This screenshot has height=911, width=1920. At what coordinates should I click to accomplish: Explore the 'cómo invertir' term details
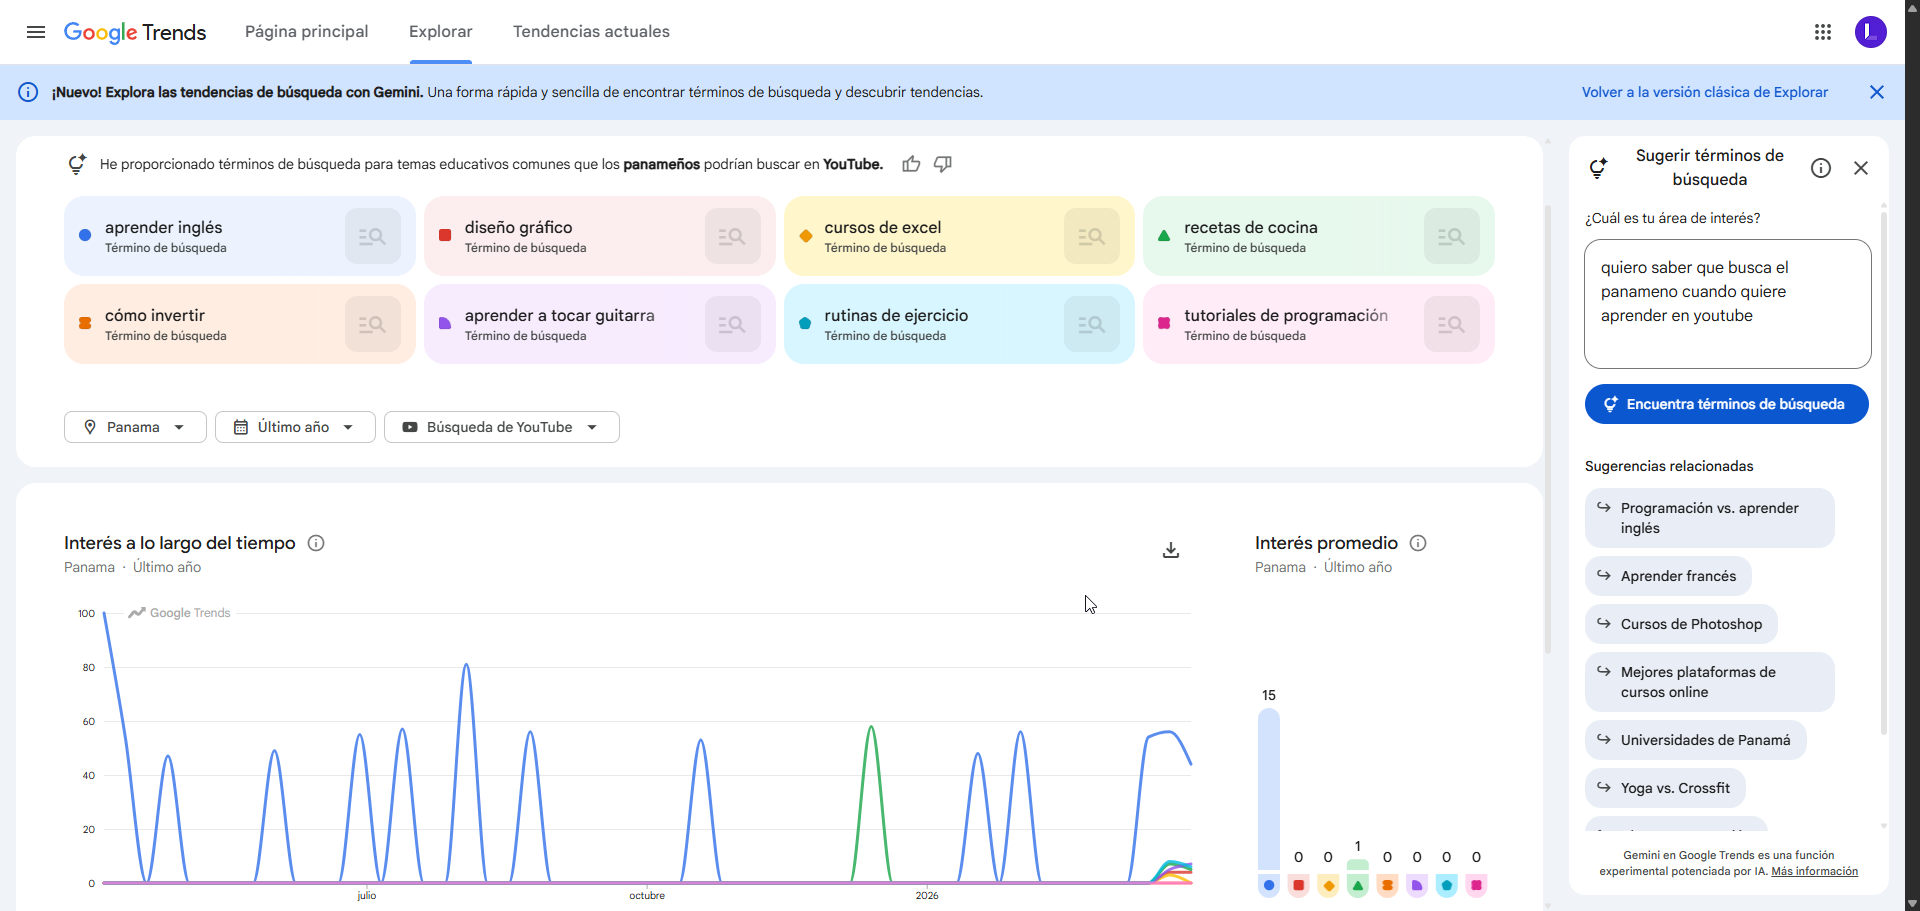(373, 324)
